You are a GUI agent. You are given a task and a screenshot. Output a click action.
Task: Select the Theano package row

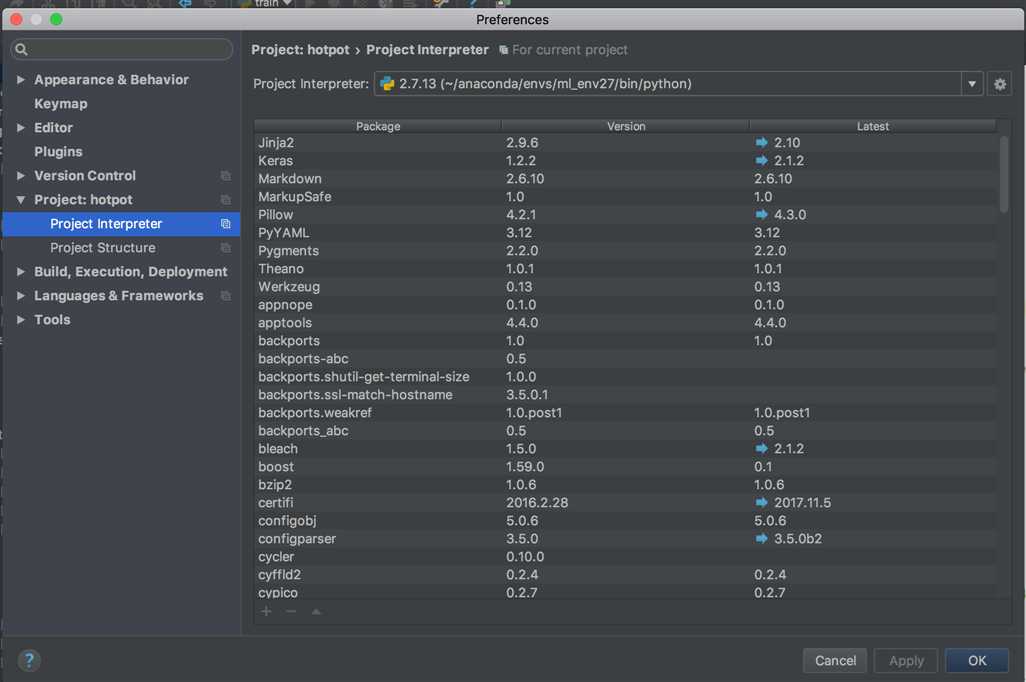[x=626, y=268]
